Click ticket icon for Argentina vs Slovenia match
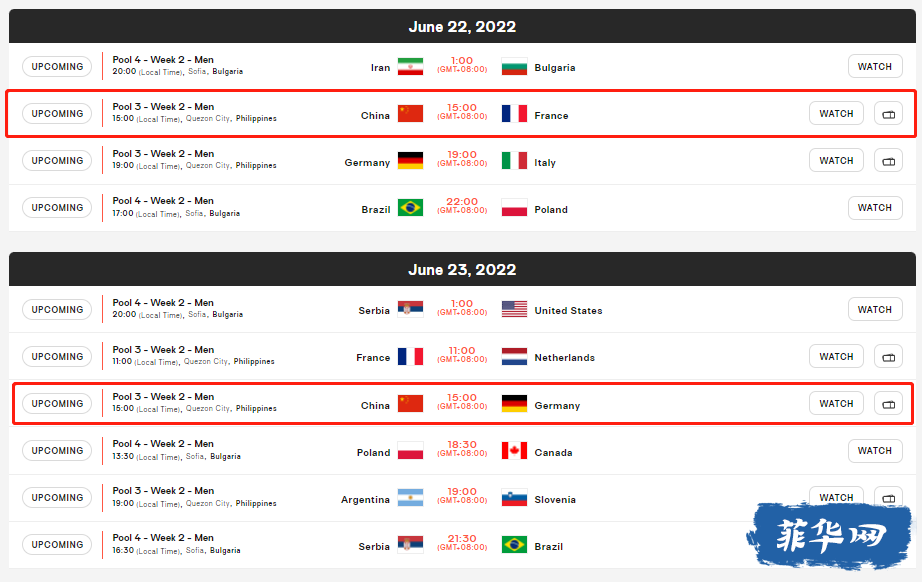 click(x=888, y=497)
